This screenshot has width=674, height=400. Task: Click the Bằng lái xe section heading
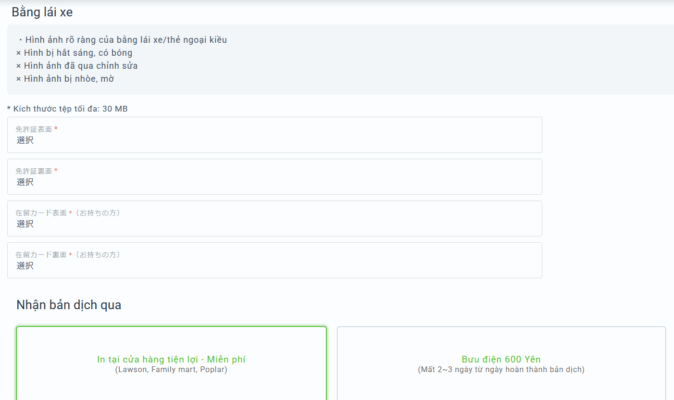41,12
